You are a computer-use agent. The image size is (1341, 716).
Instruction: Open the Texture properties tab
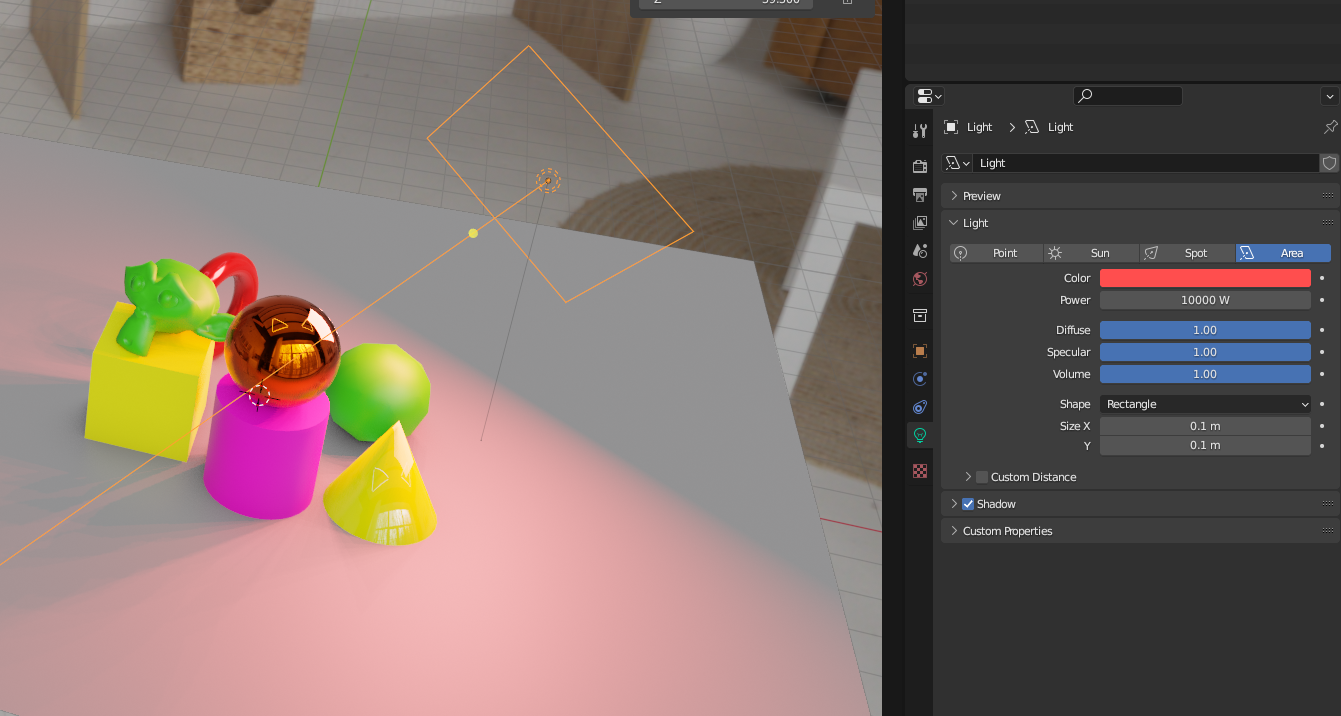click(920, 471)
